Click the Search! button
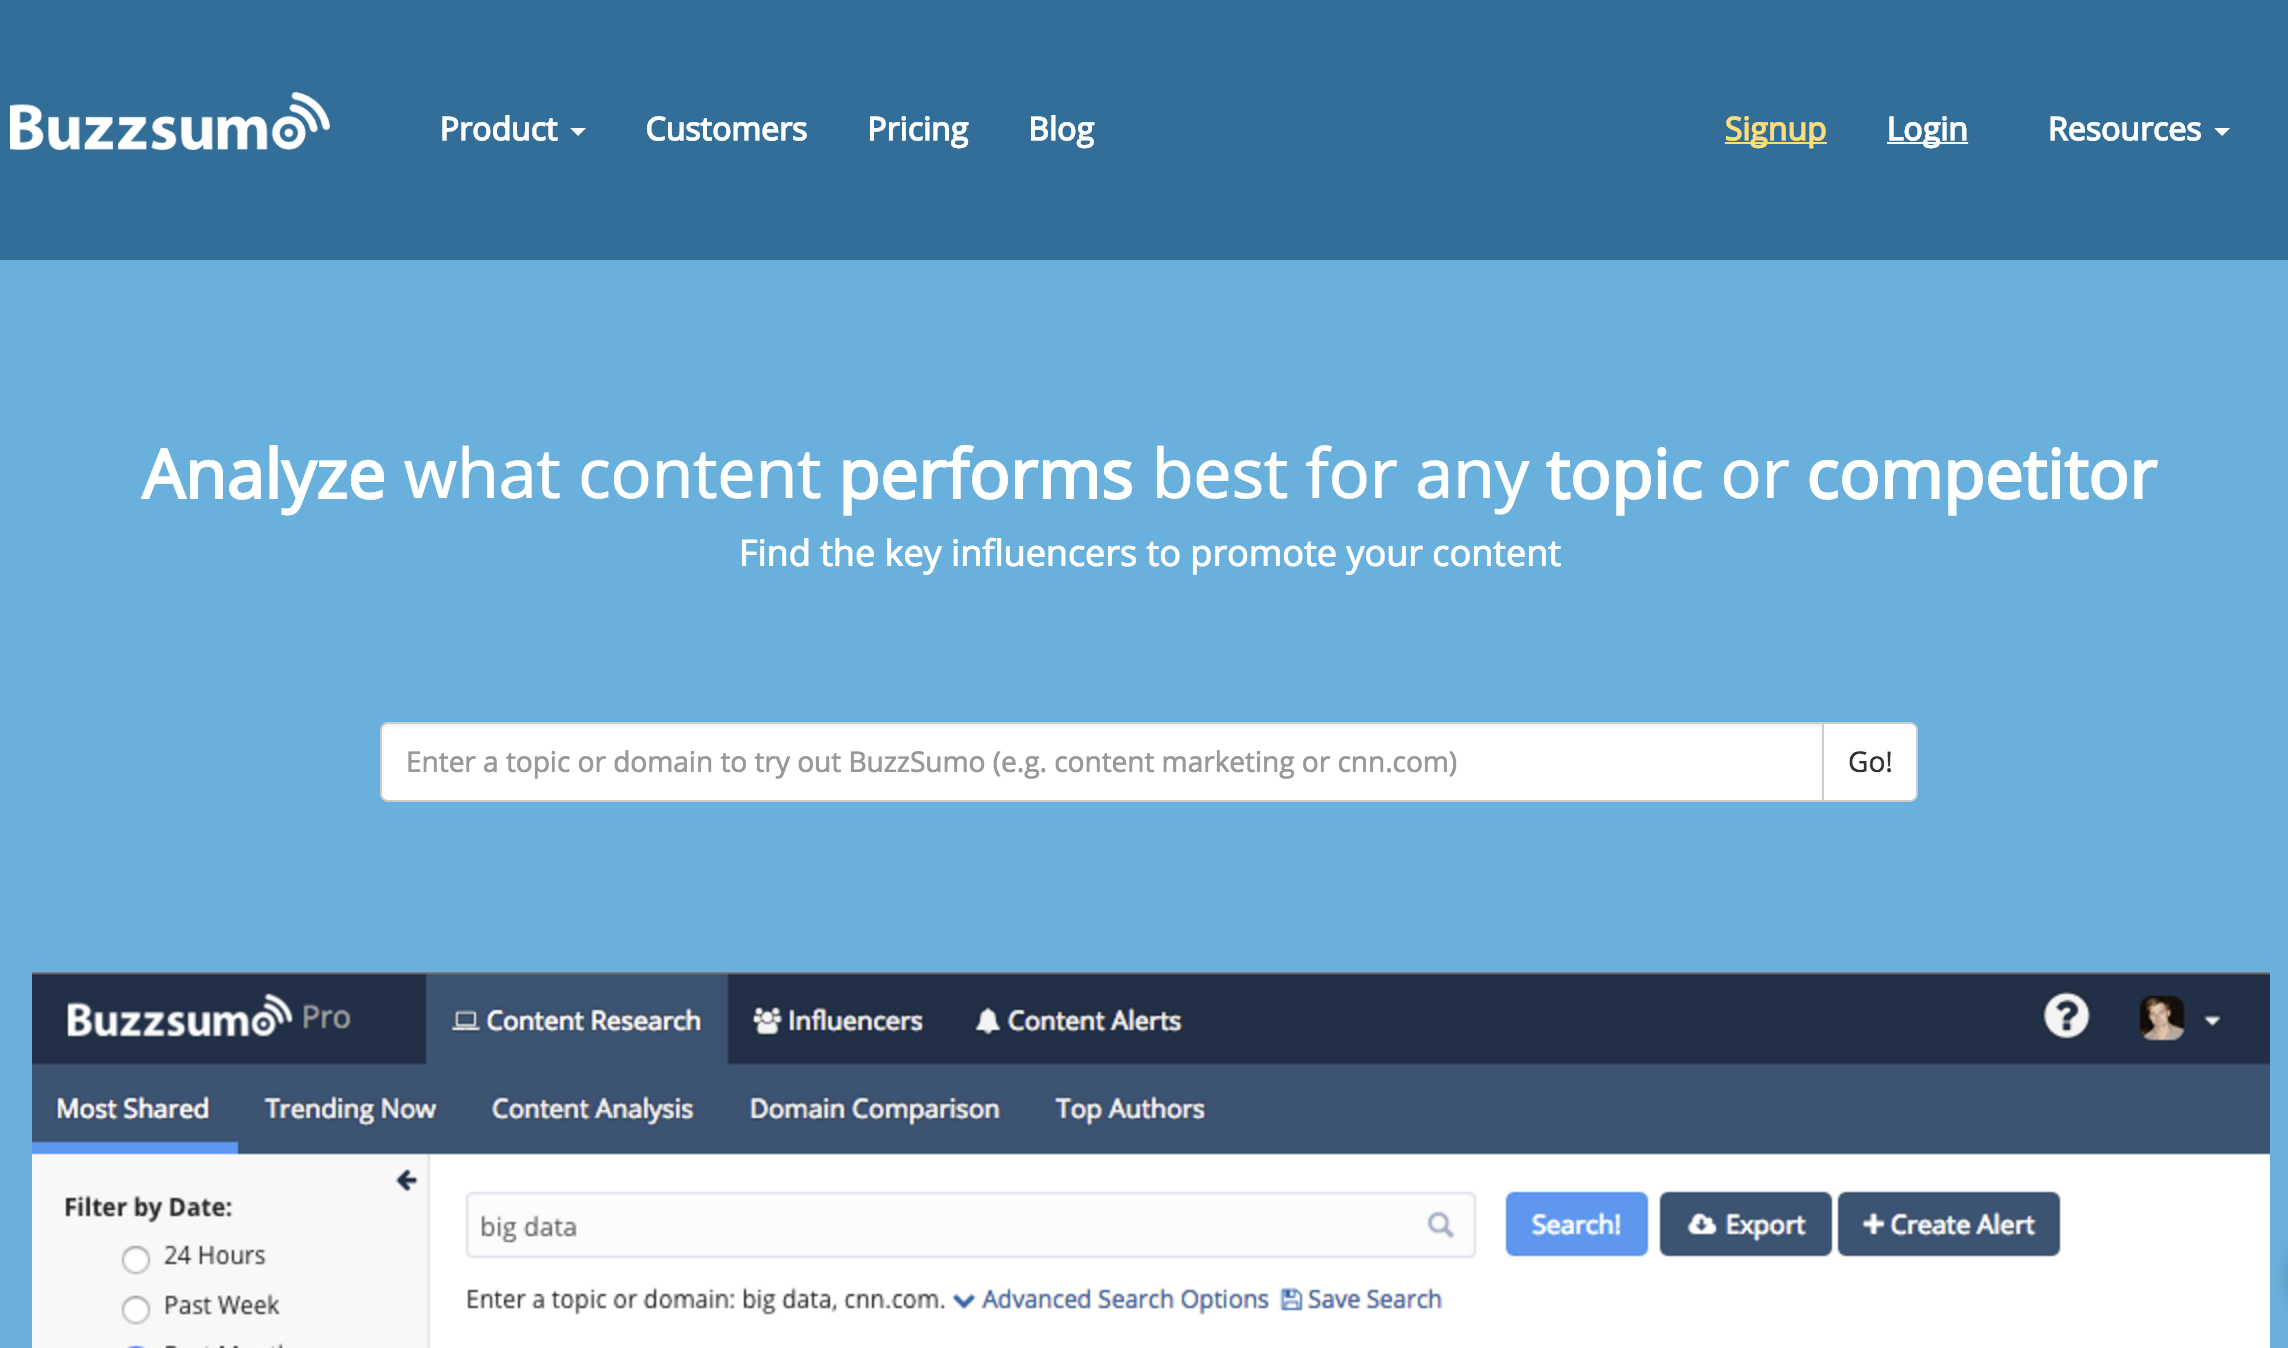 (1576, 1224)
